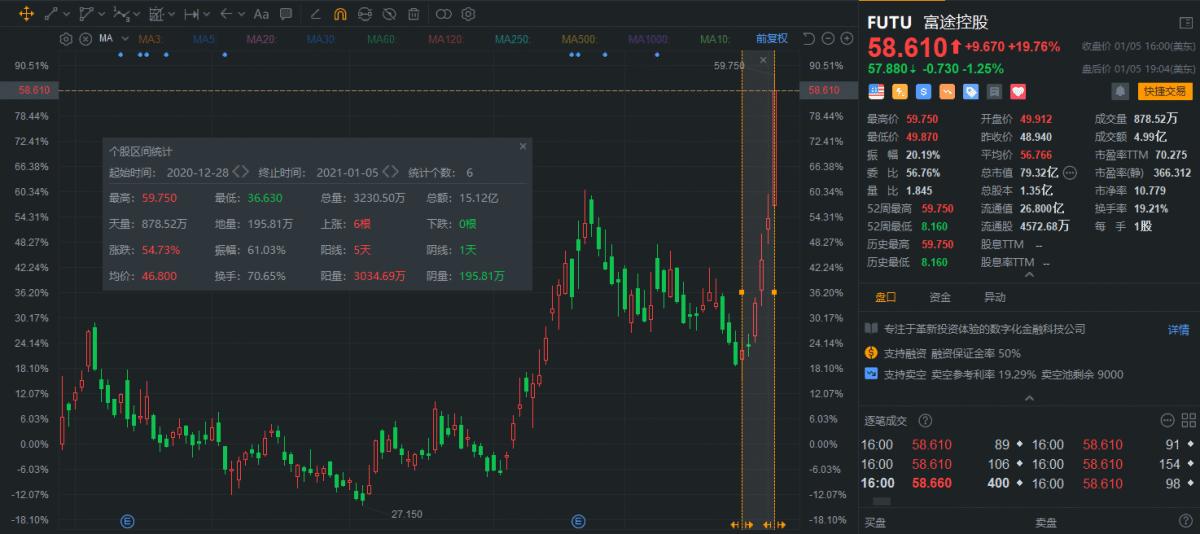Screen dimensions: 1200x534
Task: Click the 快捷交易 quick trade button
Action: (1165, 91)
